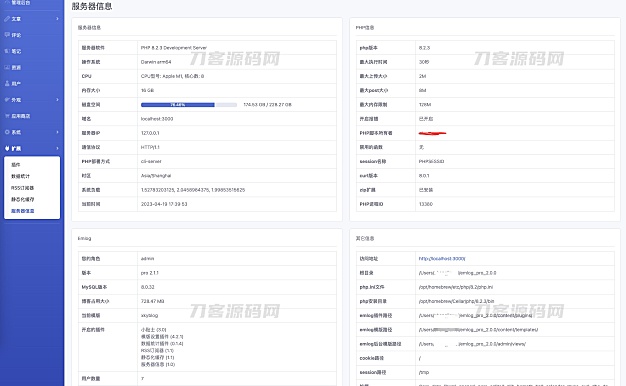Click the 系统 gear icon in sidebar
626x386 pixels.
tap(7, 132)
